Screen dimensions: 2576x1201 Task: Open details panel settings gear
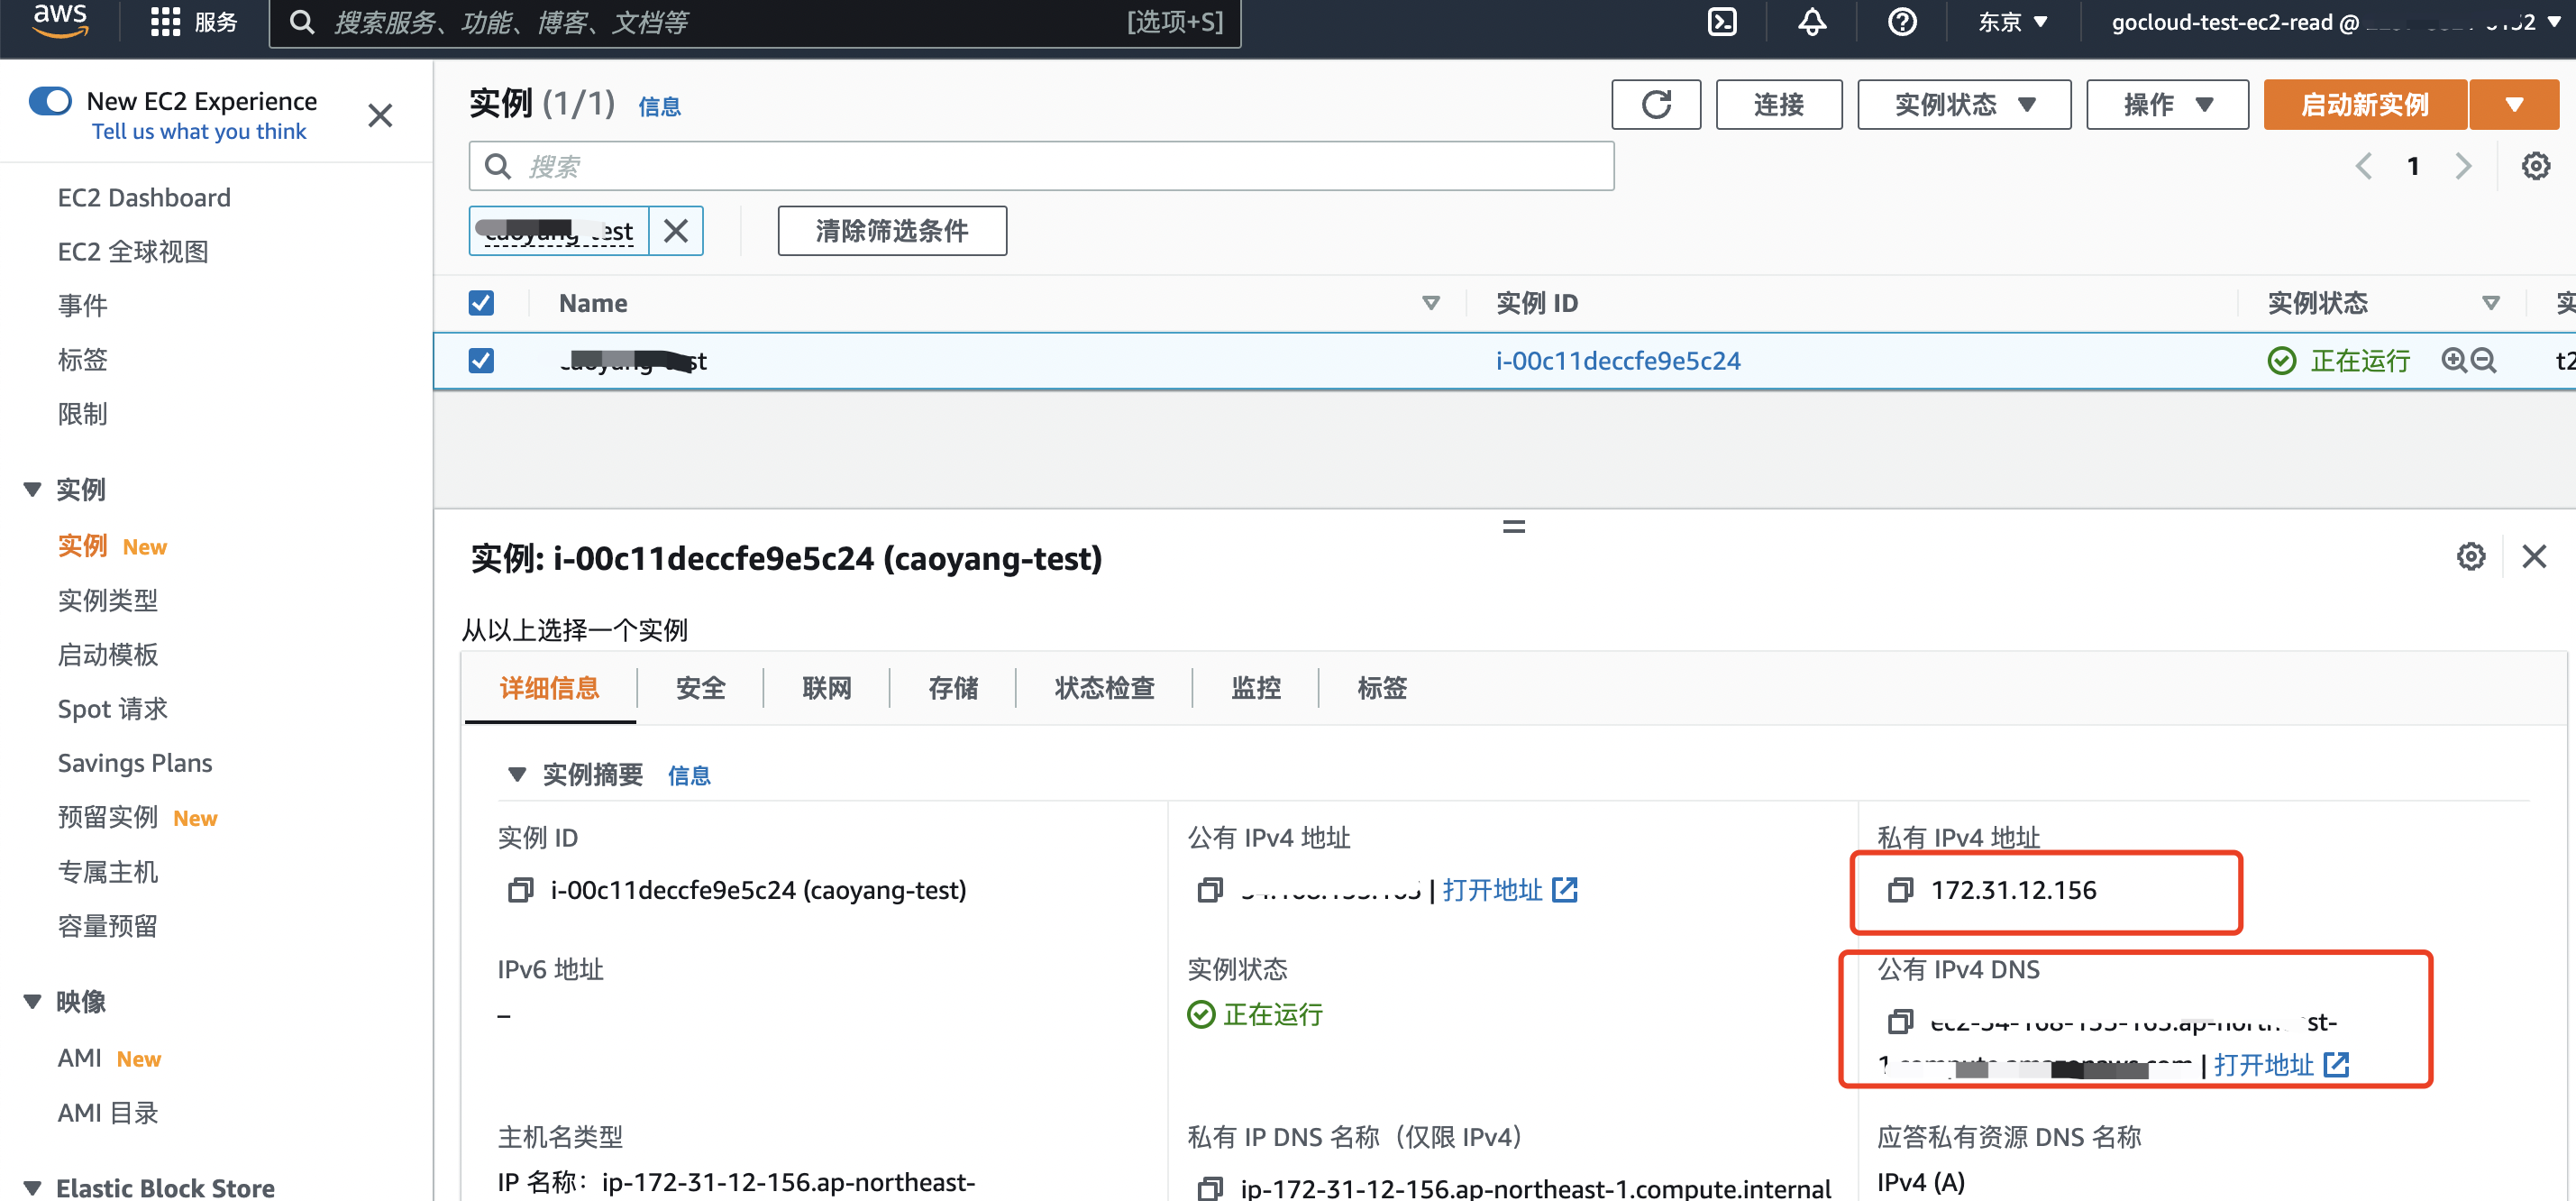pos(2471,557)
